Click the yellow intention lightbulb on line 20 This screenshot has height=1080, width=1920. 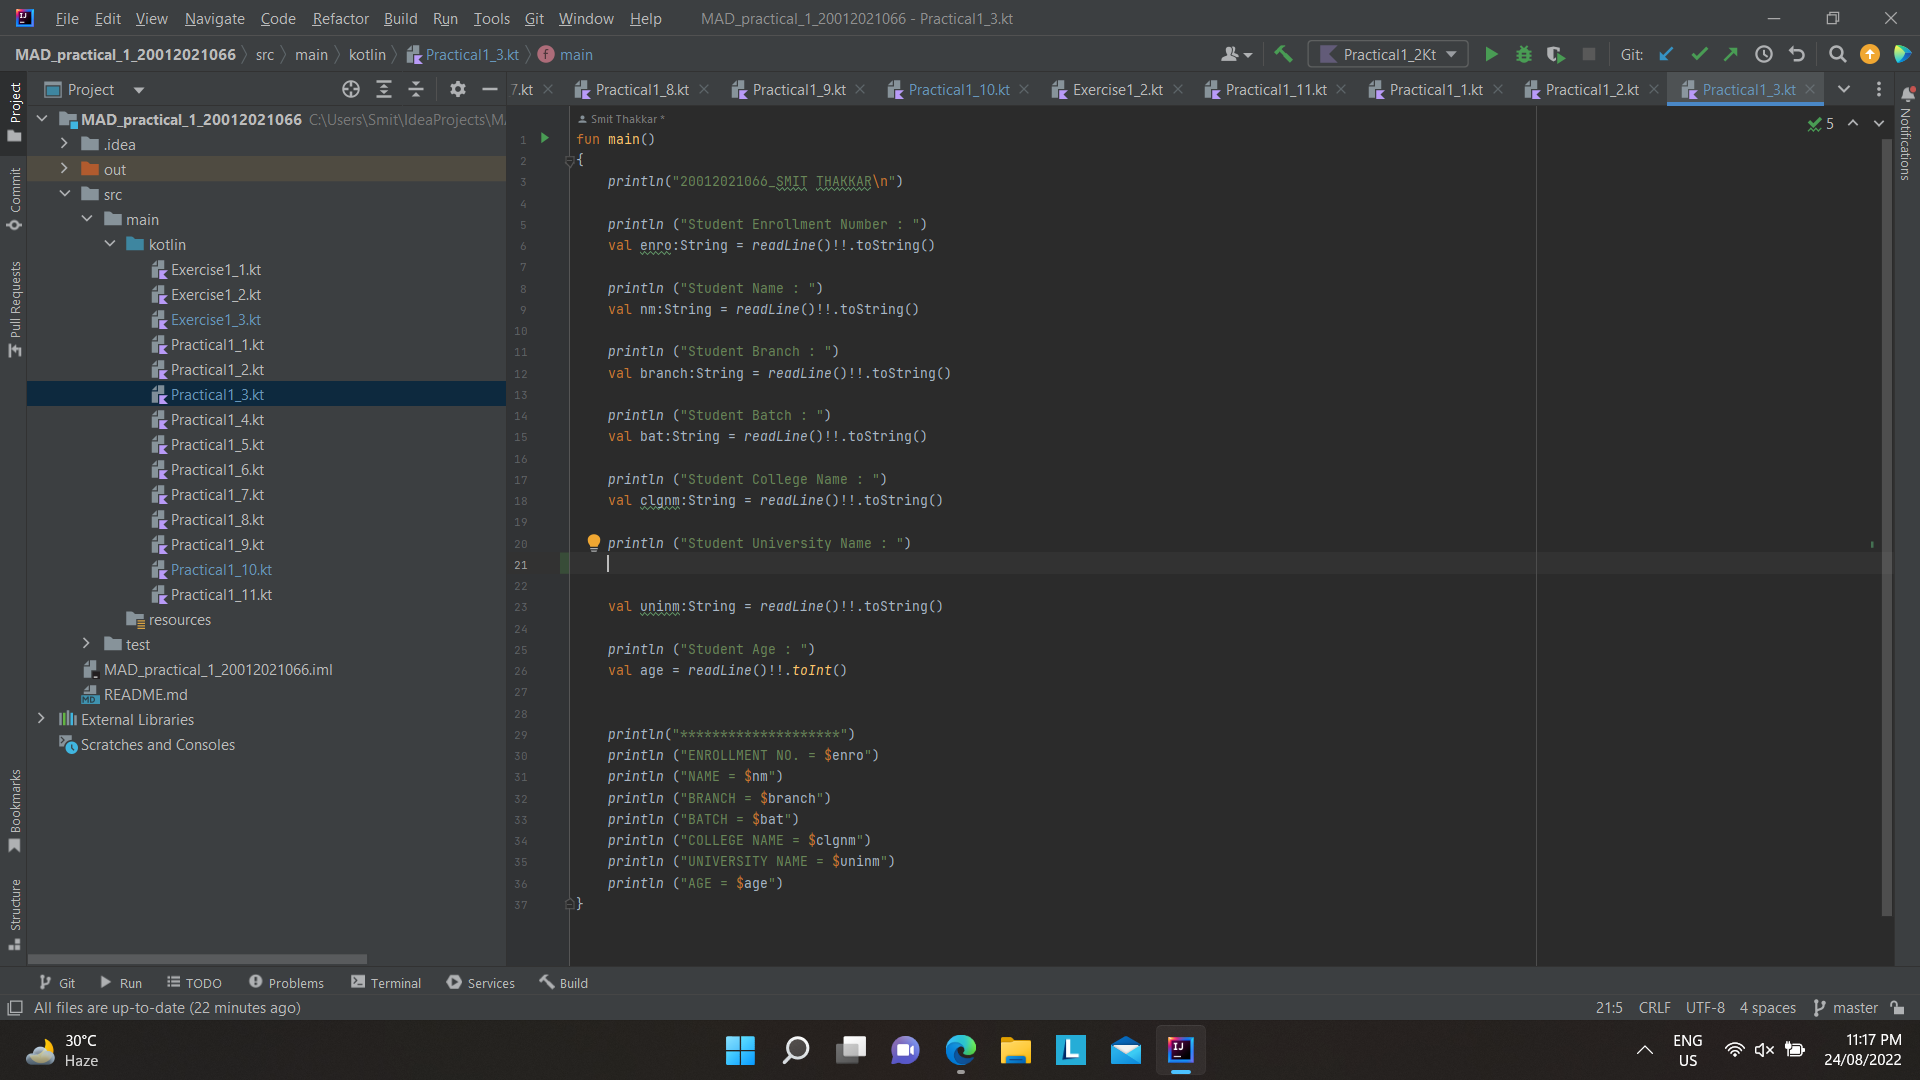coord(593,542)
